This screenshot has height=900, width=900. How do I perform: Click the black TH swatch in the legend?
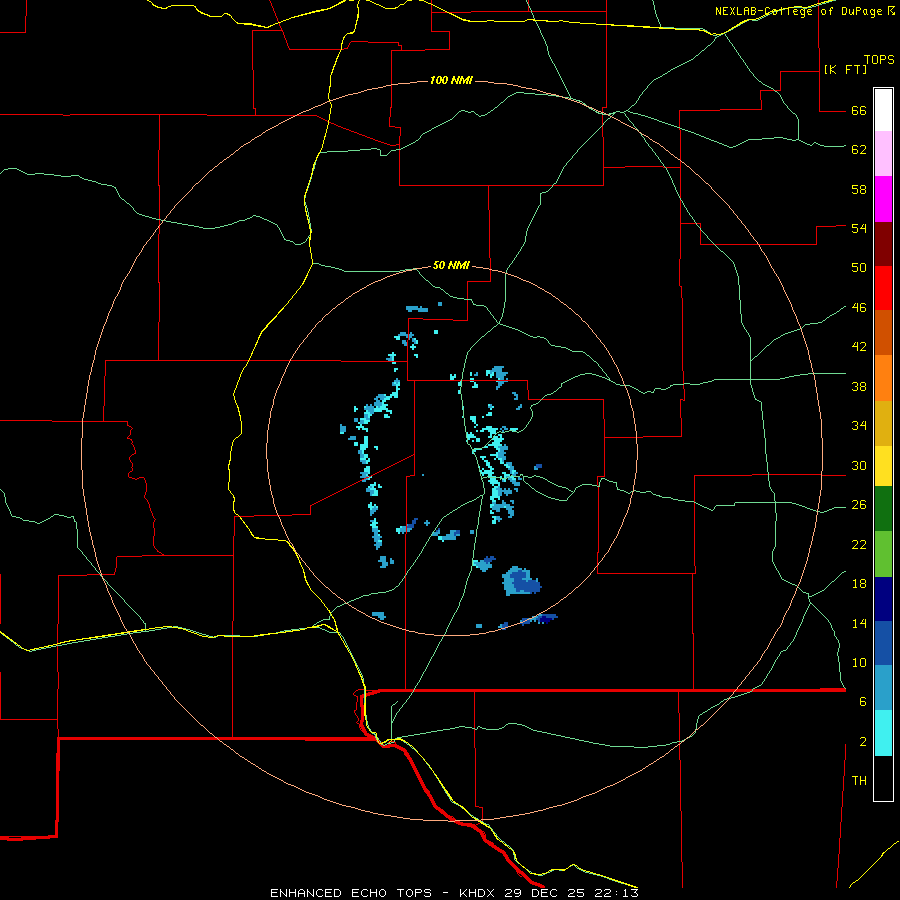click(883, 778)
